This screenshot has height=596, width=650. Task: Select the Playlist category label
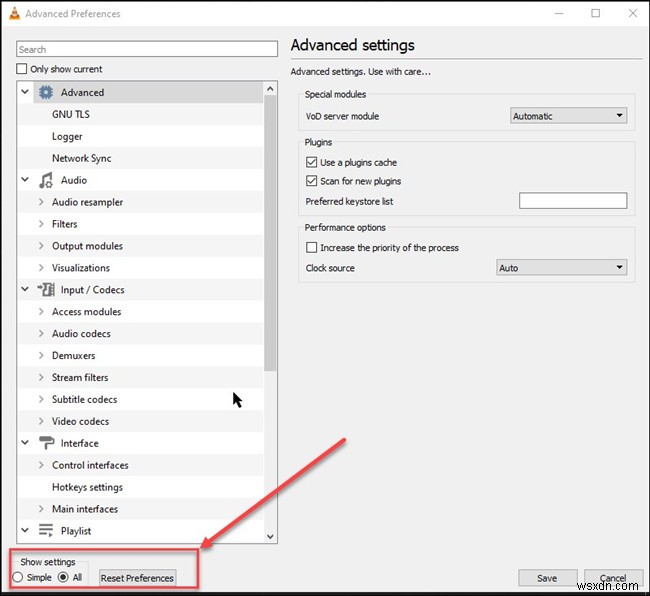(76, 531)
